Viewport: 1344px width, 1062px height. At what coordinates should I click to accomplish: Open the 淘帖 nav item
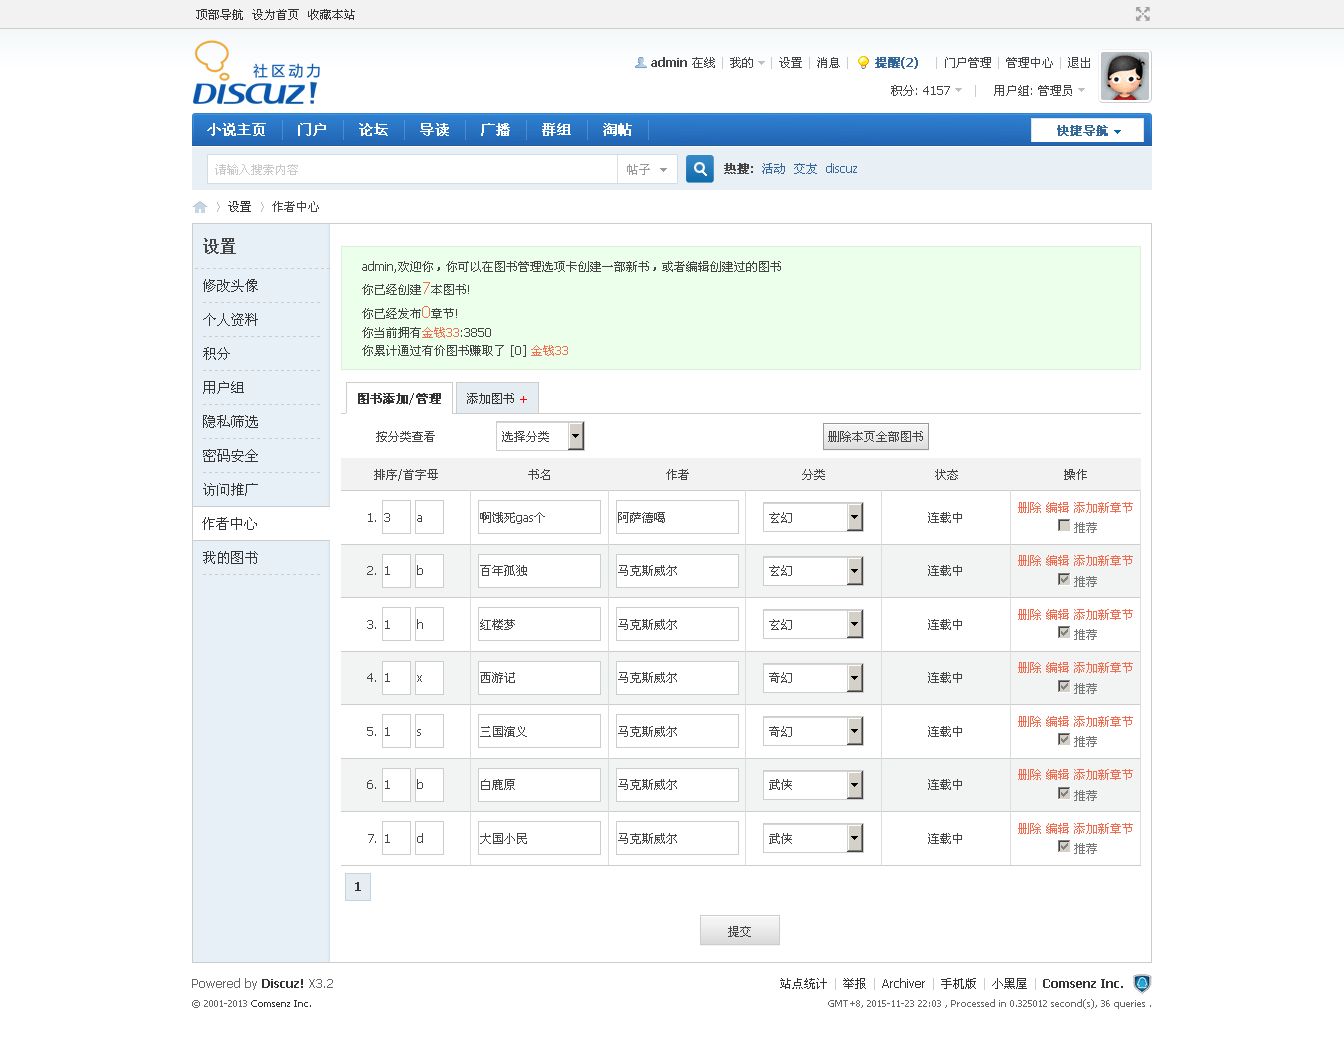tap(617, 130)
